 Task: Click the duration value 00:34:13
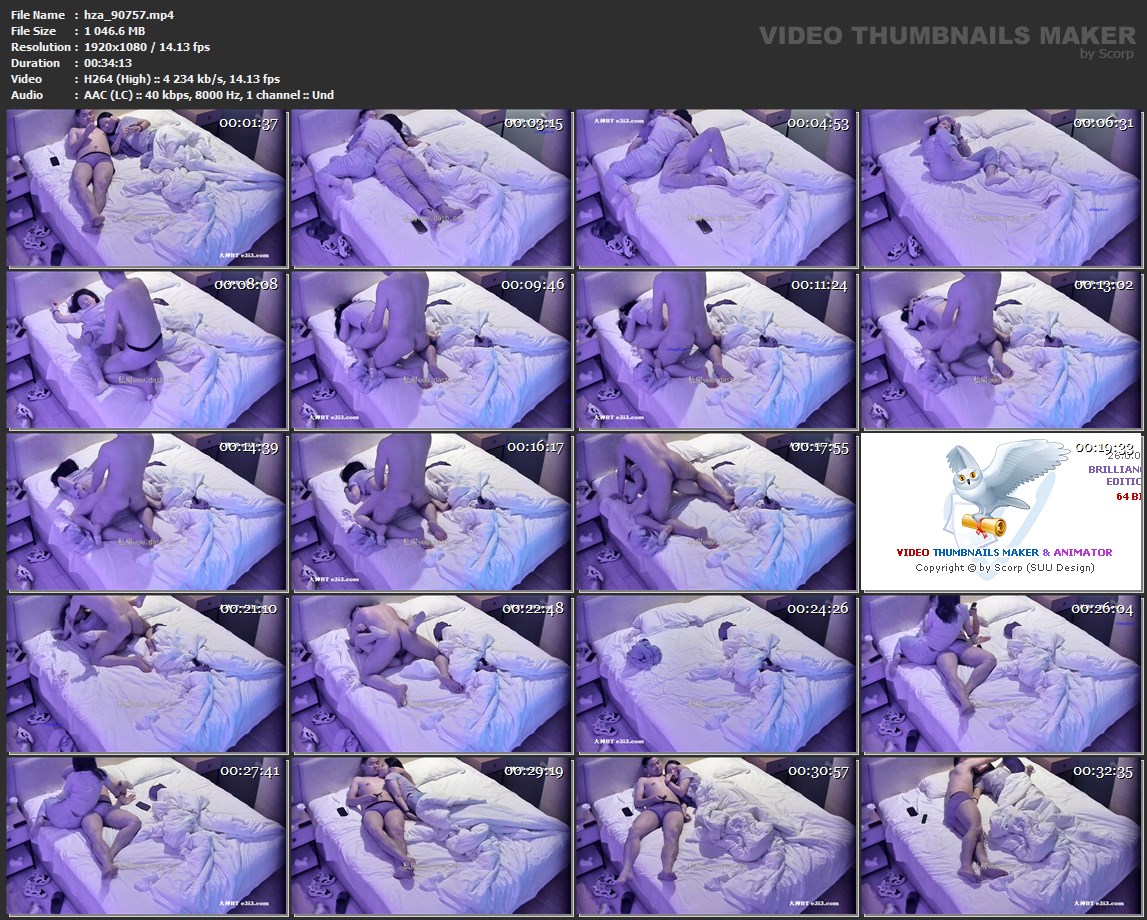coord(108,63)
